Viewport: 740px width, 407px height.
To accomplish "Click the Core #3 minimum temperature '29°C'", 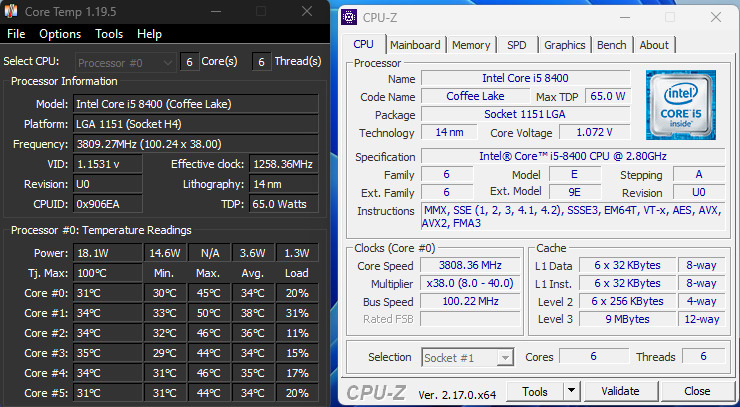I will pyautogui.click(x=165, y=353).
